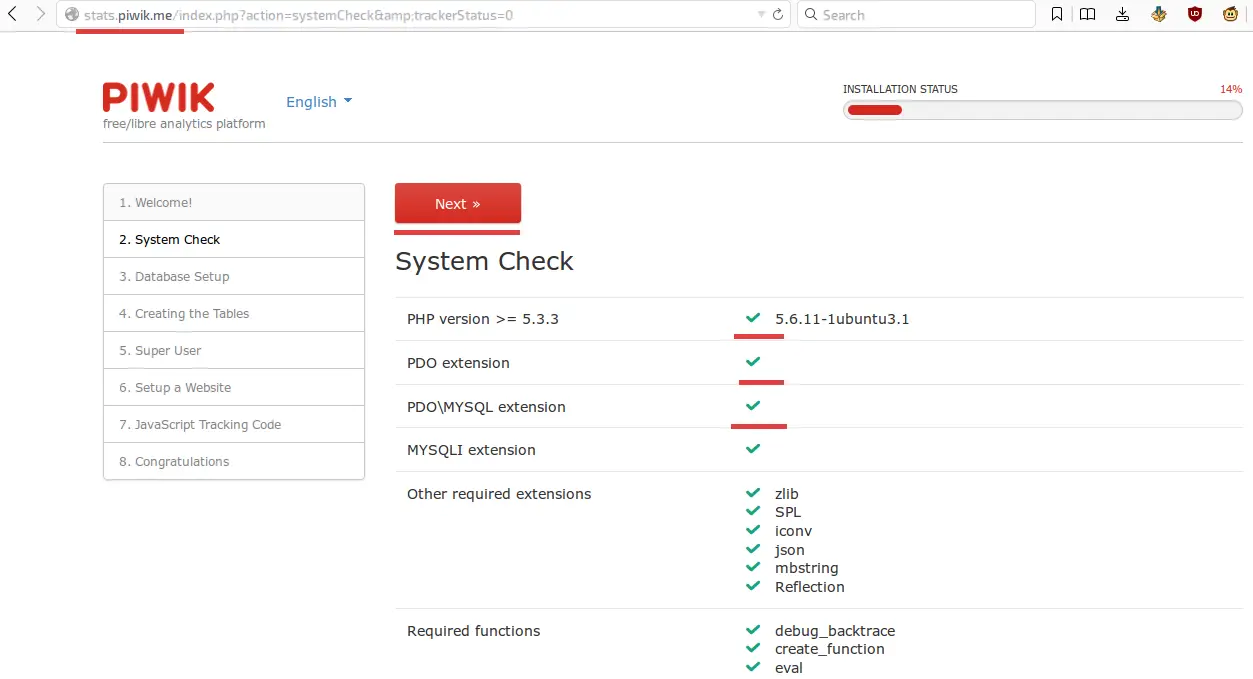Click the INSTALLATION STATUS label
The image size is (1253, 679).
pos(900,89)
